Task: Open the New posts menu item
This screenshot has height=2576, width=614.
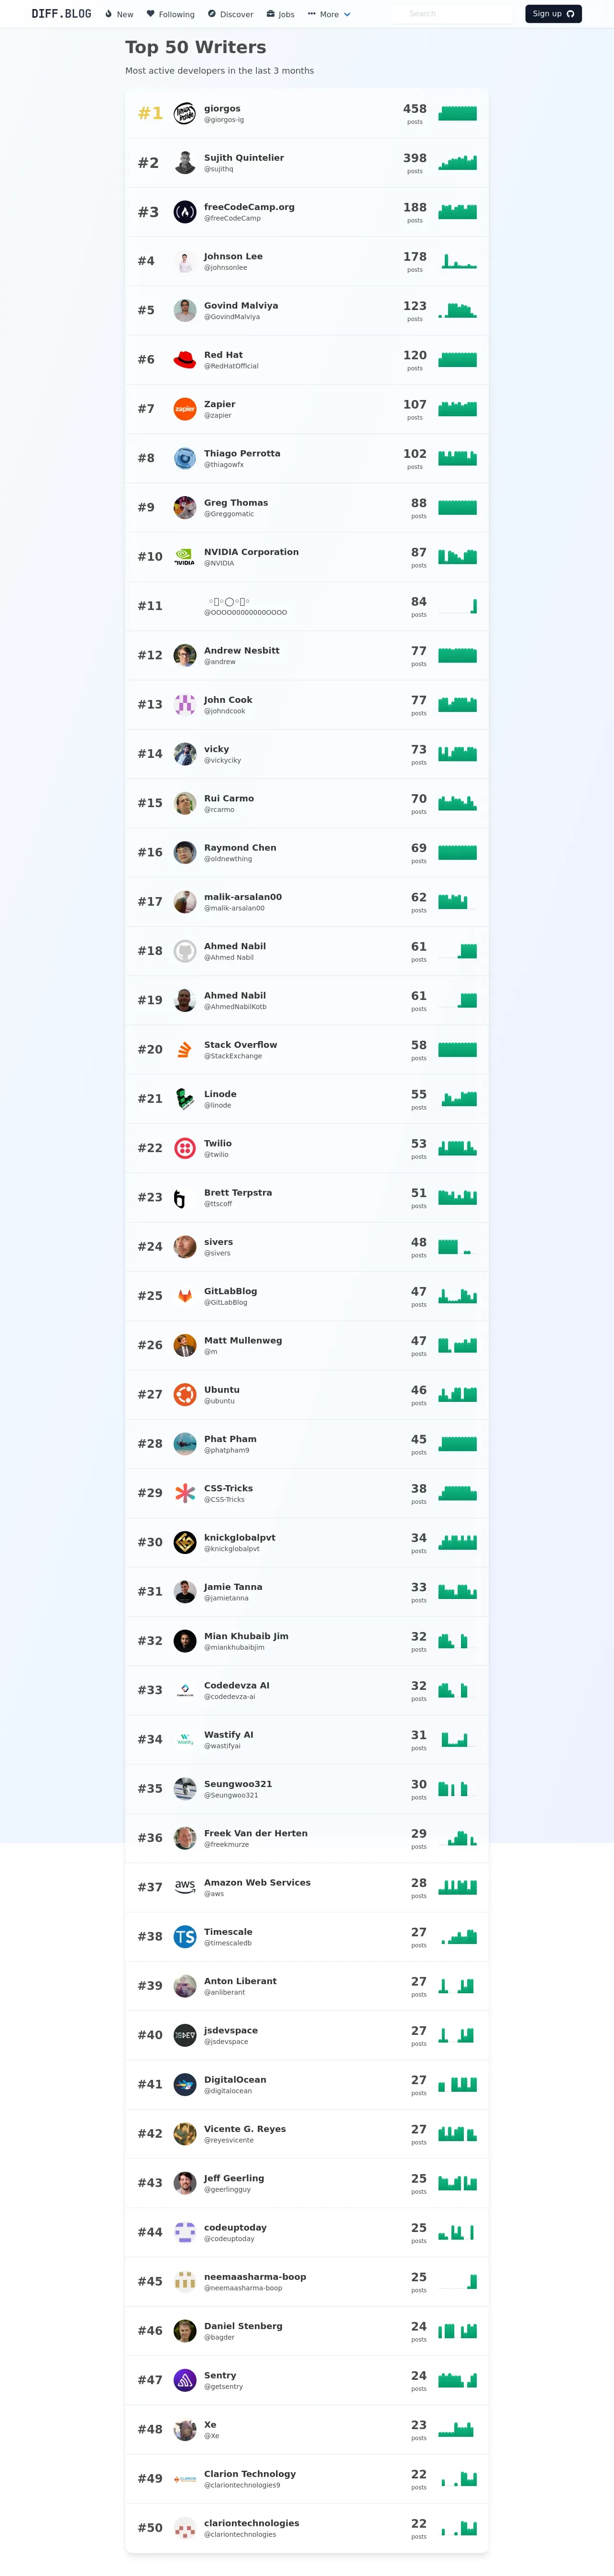Action: click(x=119, y=14)
